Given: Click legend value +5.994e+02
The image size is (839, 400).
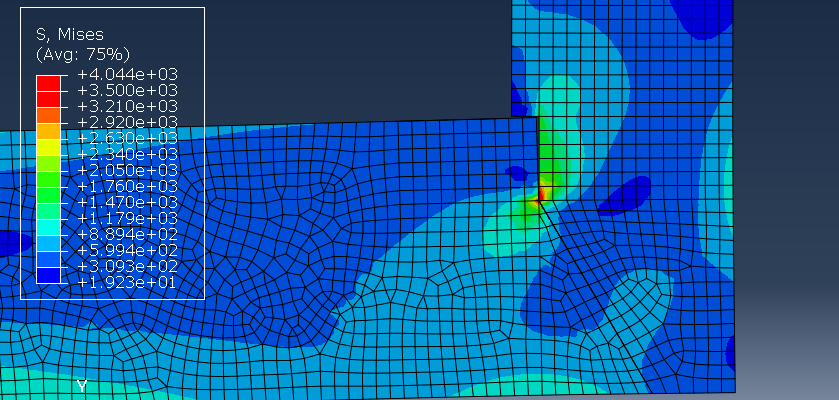Looking at the screenshot, I should point(127,250).
